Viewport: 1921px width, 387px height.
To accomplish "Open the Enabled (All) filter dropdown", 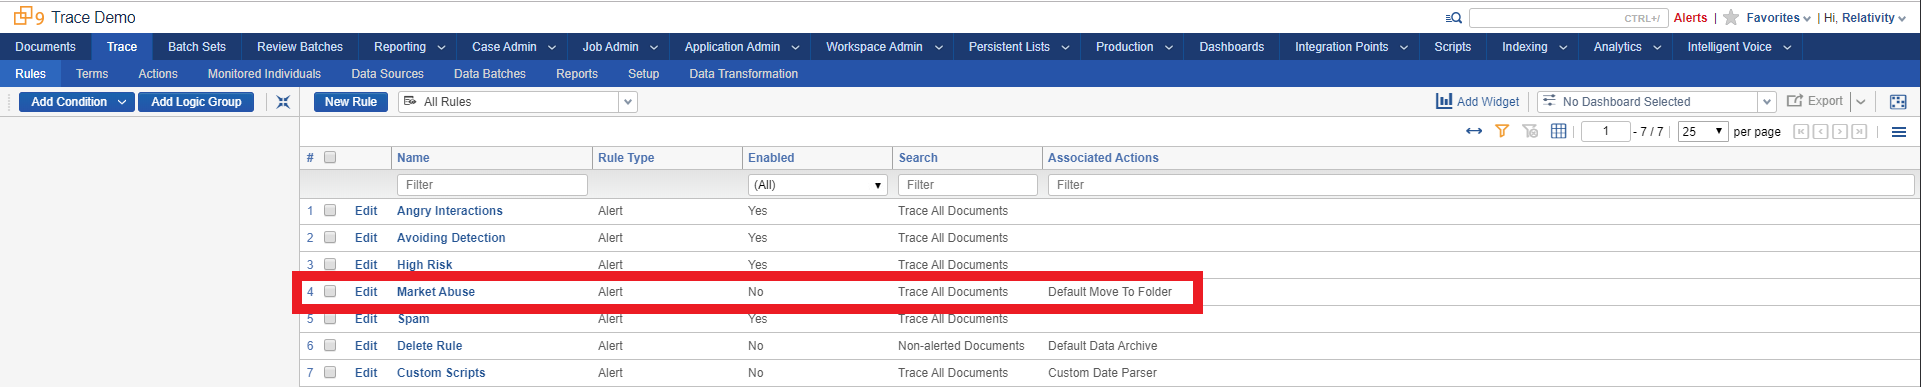I will coord(818,185).
